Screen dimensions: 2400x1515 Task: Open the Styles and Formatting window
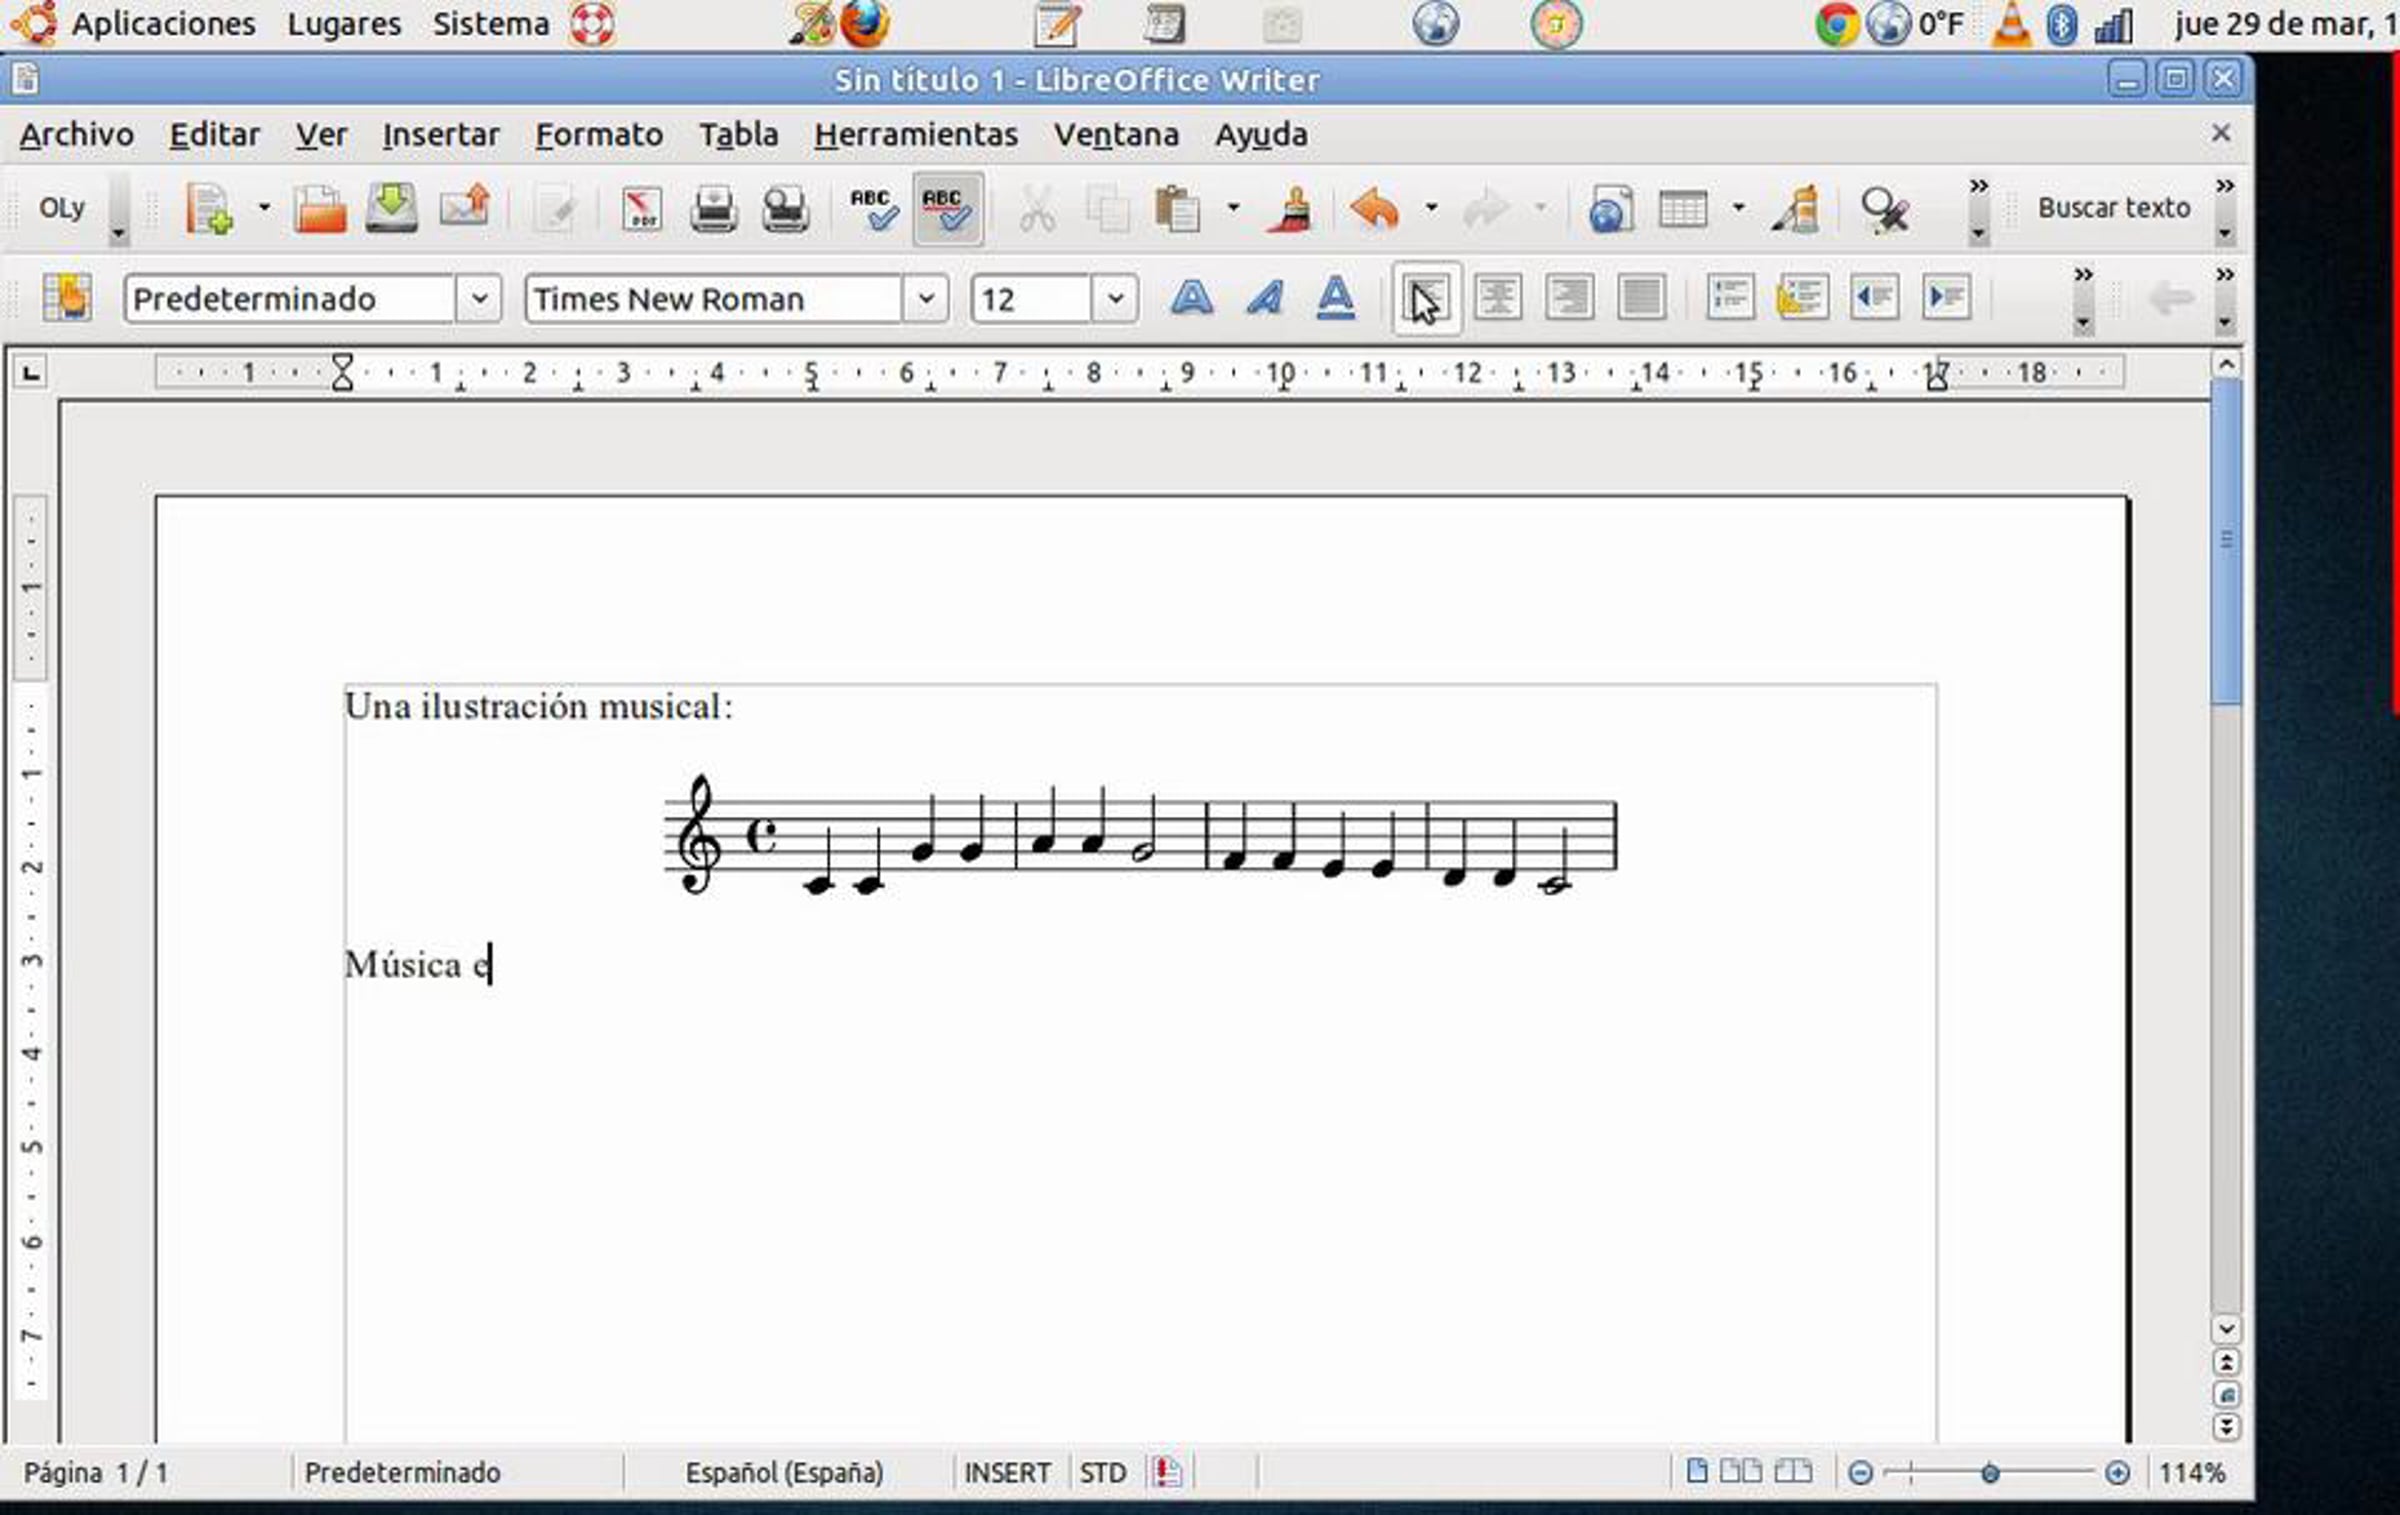(67, 297)
